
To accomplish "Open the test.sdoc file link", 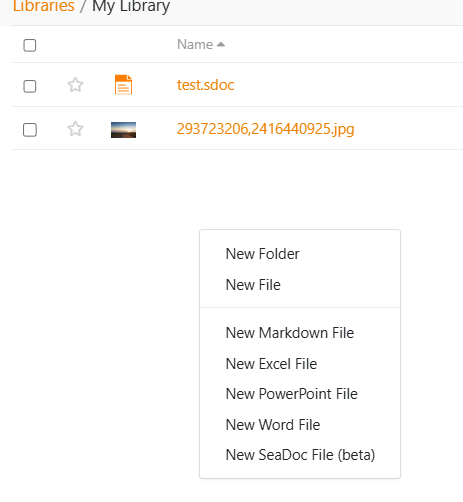I will point(205,85).
